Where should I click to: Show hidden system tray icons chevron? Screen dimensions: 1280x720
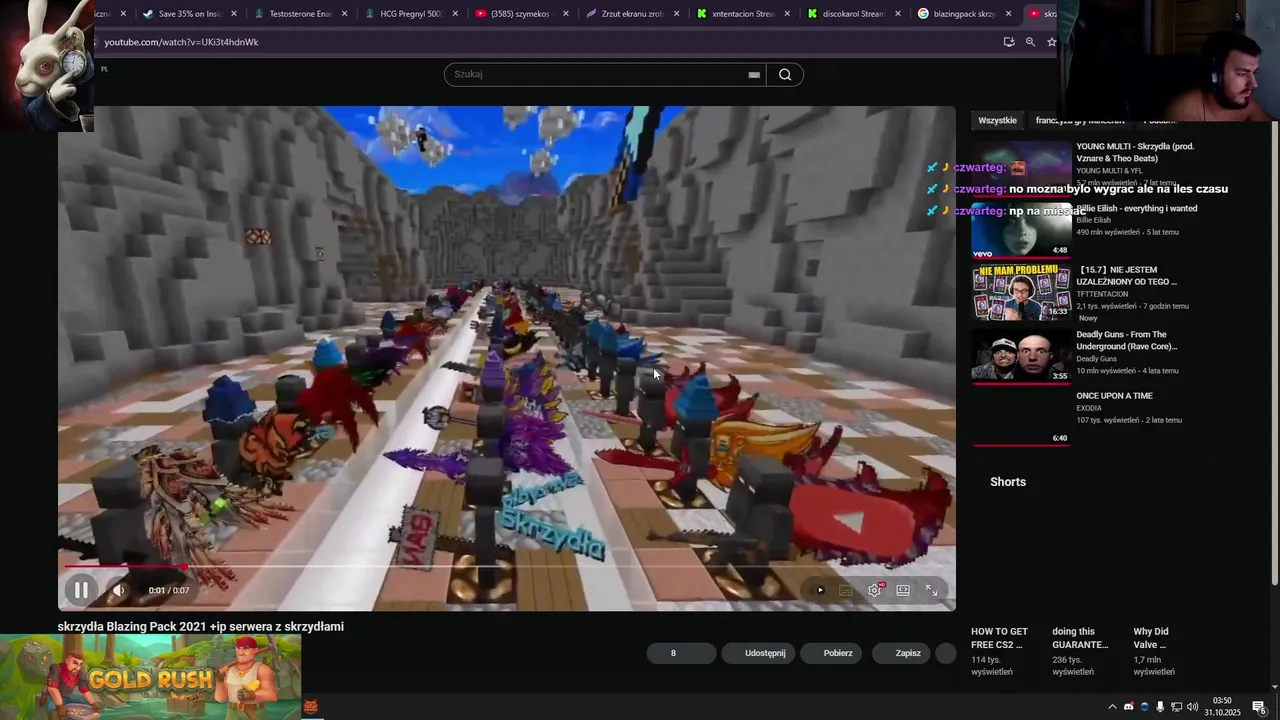[x=1112, y=707]
